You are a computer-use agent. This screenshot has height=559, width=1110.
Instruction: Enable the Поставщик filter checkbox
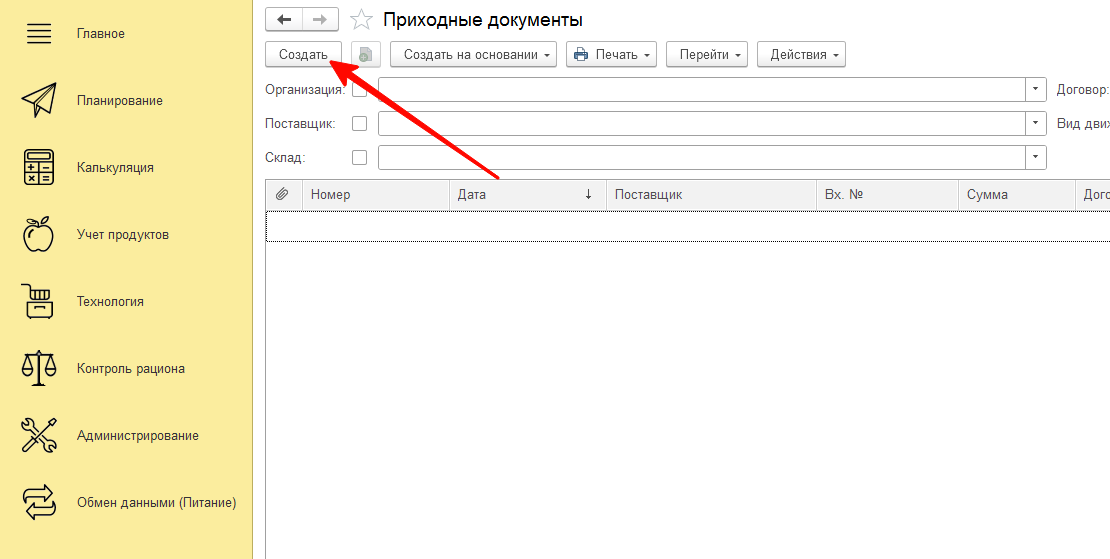click(x=360, y=124)
